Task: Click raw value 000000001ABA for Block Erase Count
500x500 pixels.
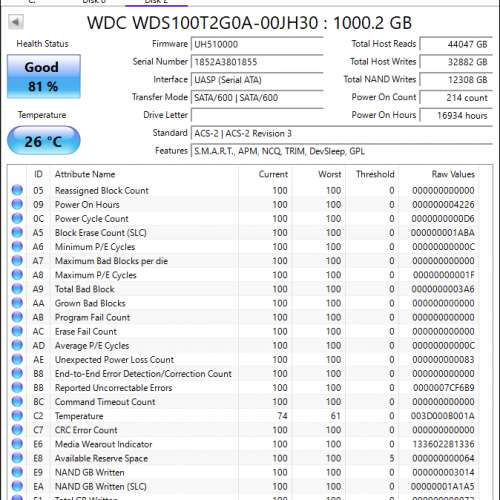Action: (x=443, y=232)
